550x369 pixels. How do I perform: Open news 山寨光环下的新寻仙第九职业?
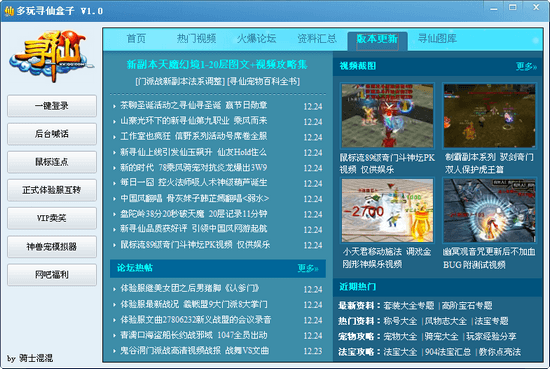[x=194, y=121]
